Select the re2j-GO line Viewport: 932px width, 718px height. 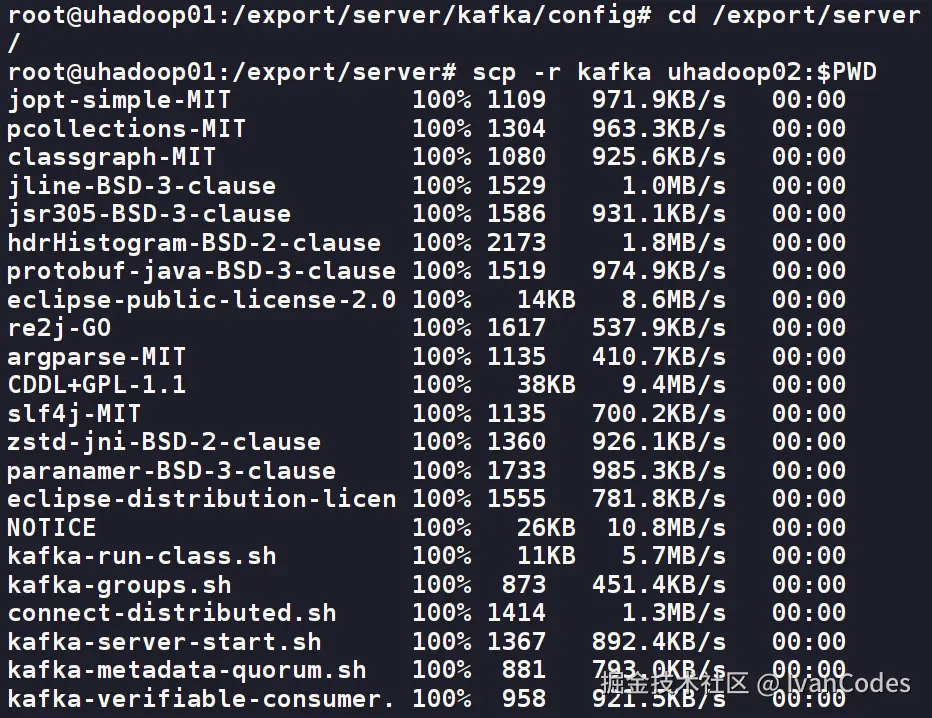tap(59, 328)
